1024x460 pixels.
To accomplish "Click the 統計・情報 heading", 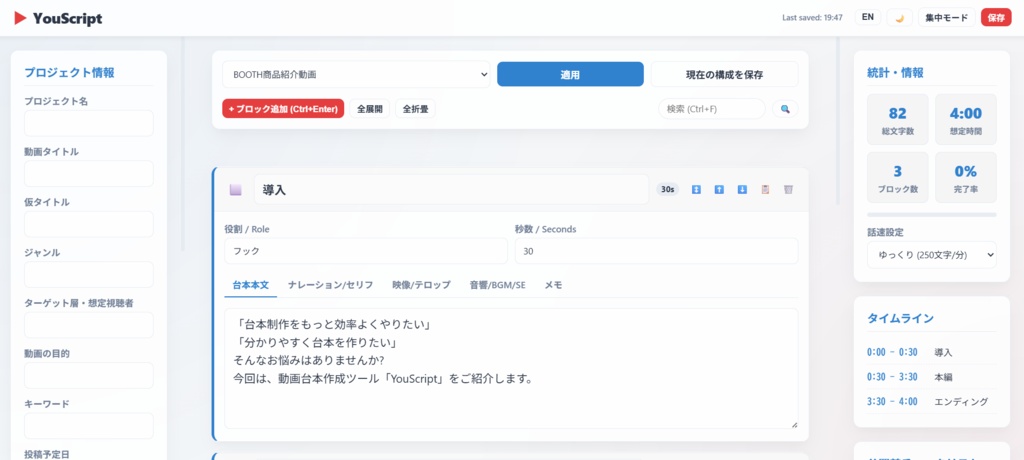I will tap(895, 73).
